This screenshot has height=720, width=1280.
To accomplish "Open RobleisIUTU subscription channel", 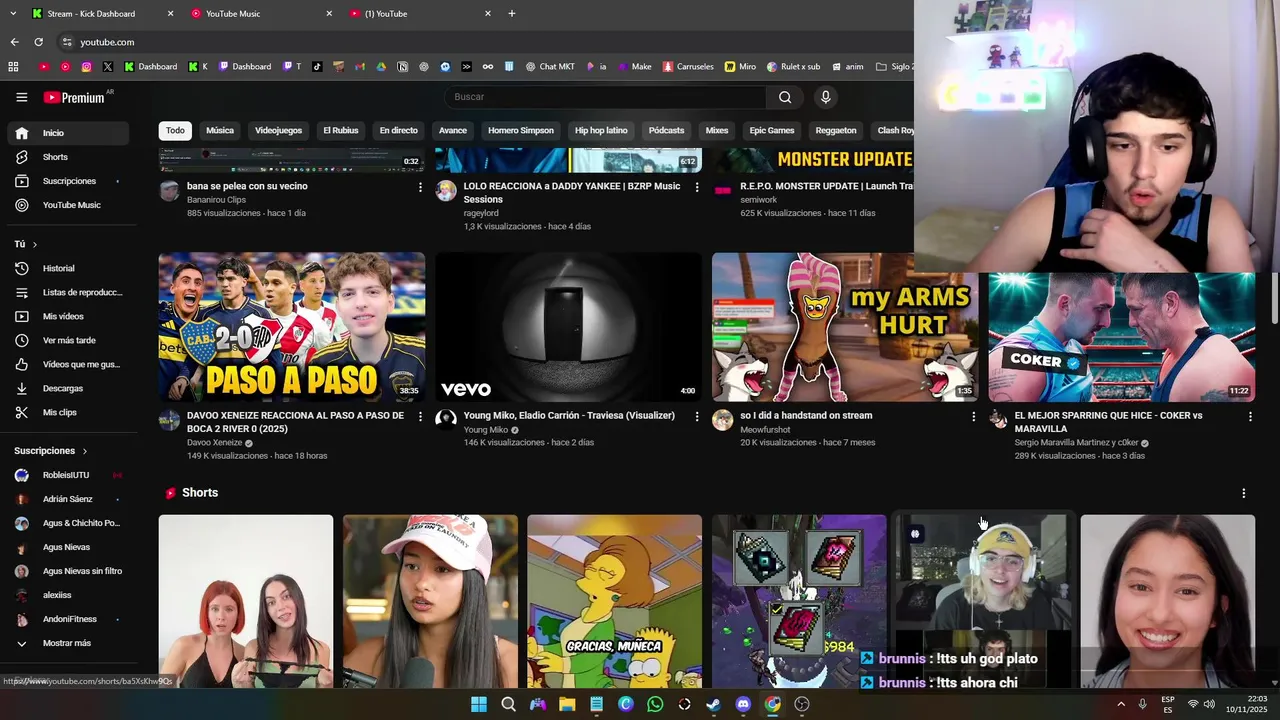I will [68, 475].
